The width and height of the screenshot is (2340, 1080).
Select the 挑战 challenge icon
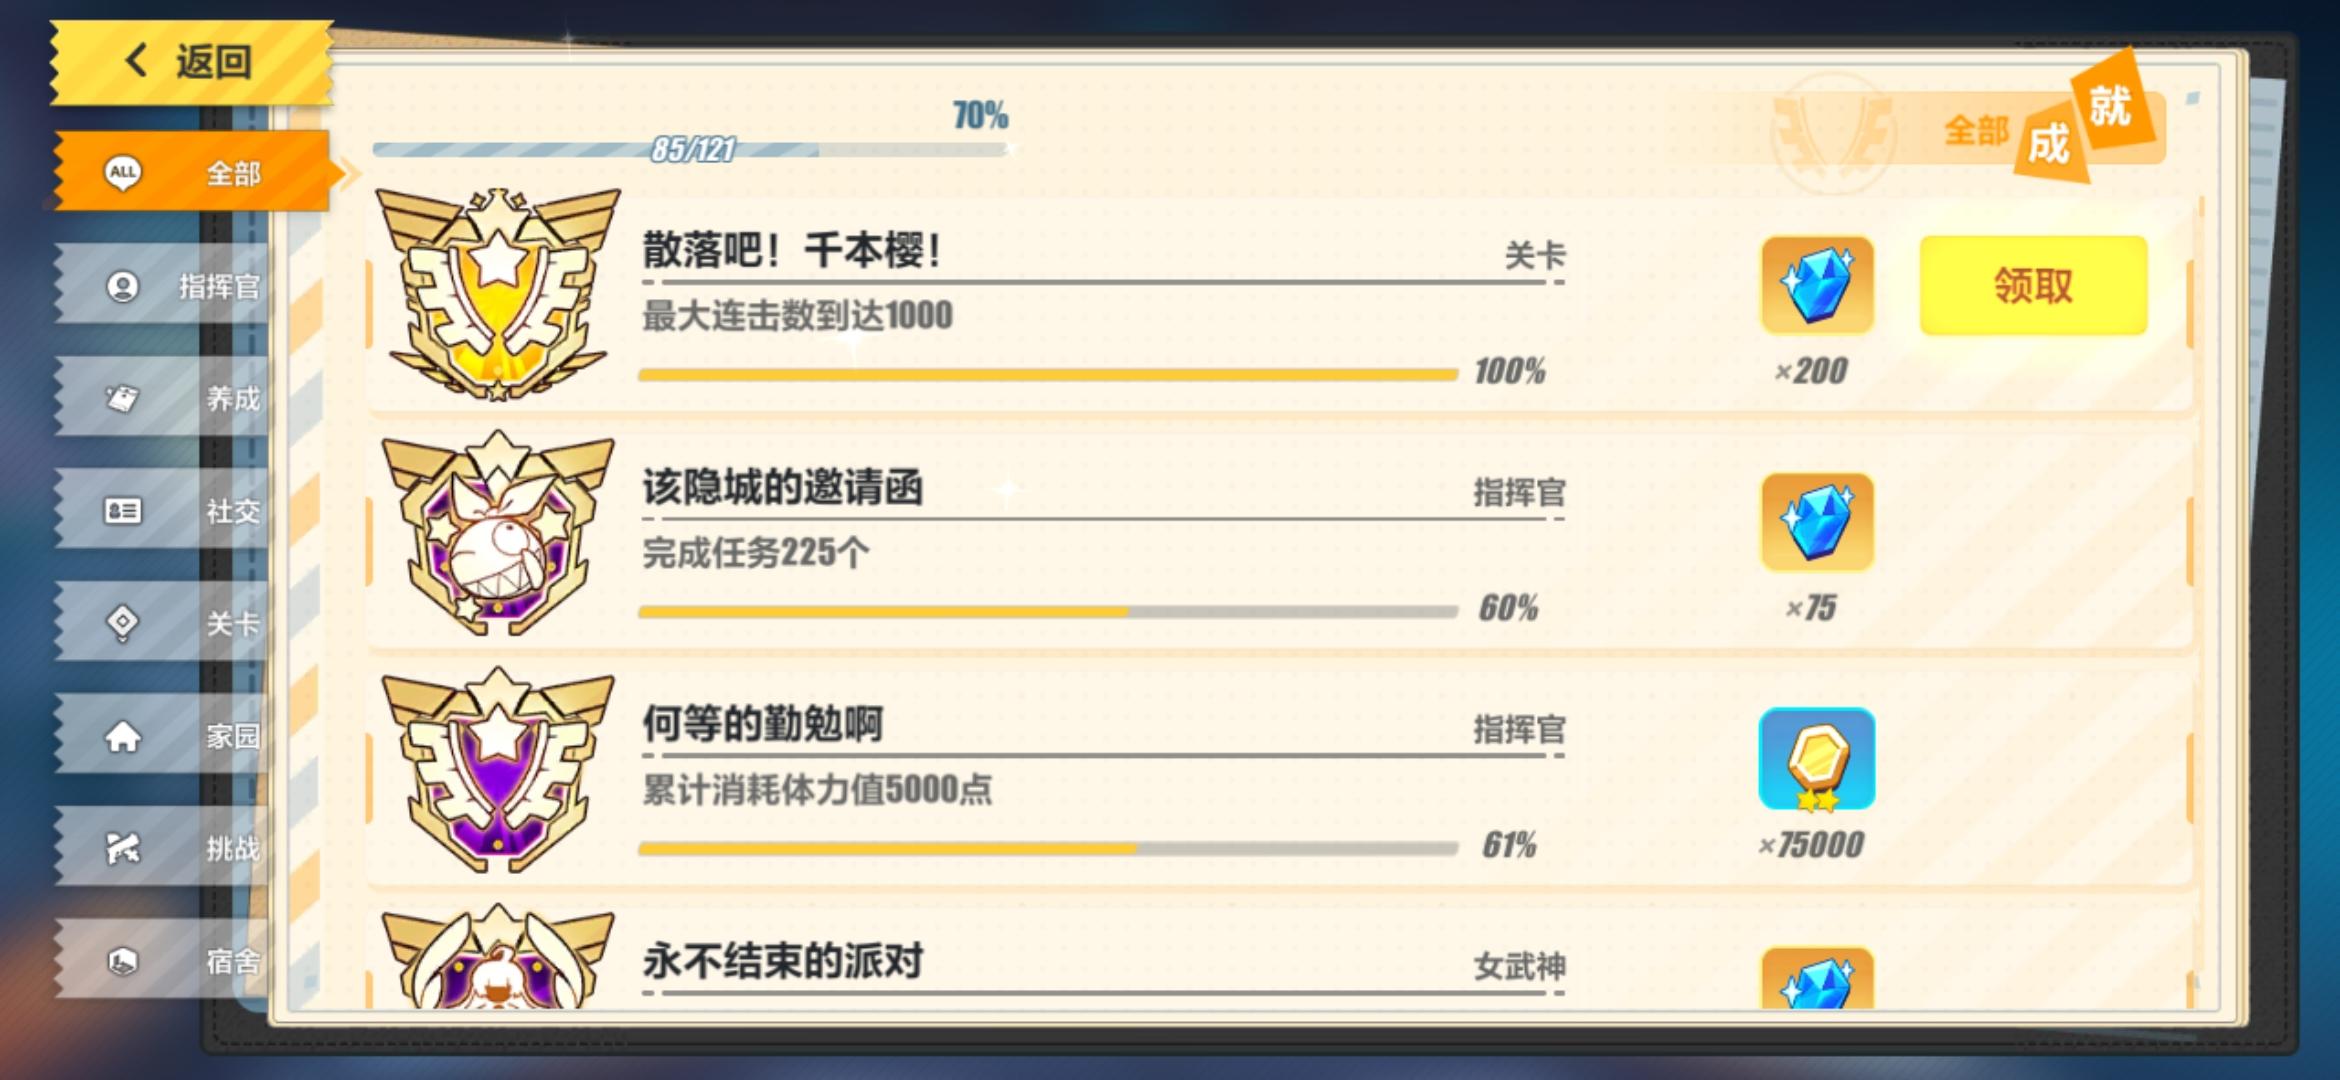(x=122, y=849)
